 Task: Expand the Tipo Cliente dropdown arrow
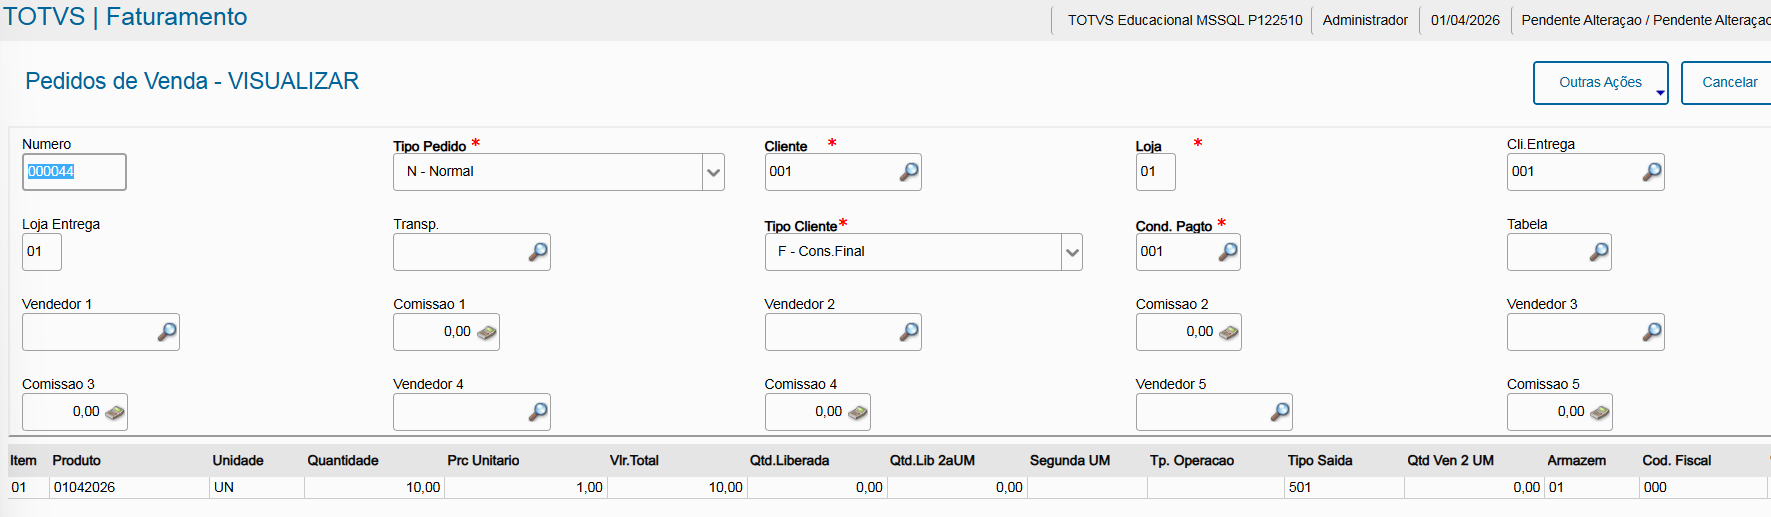tap(1071, 252)
